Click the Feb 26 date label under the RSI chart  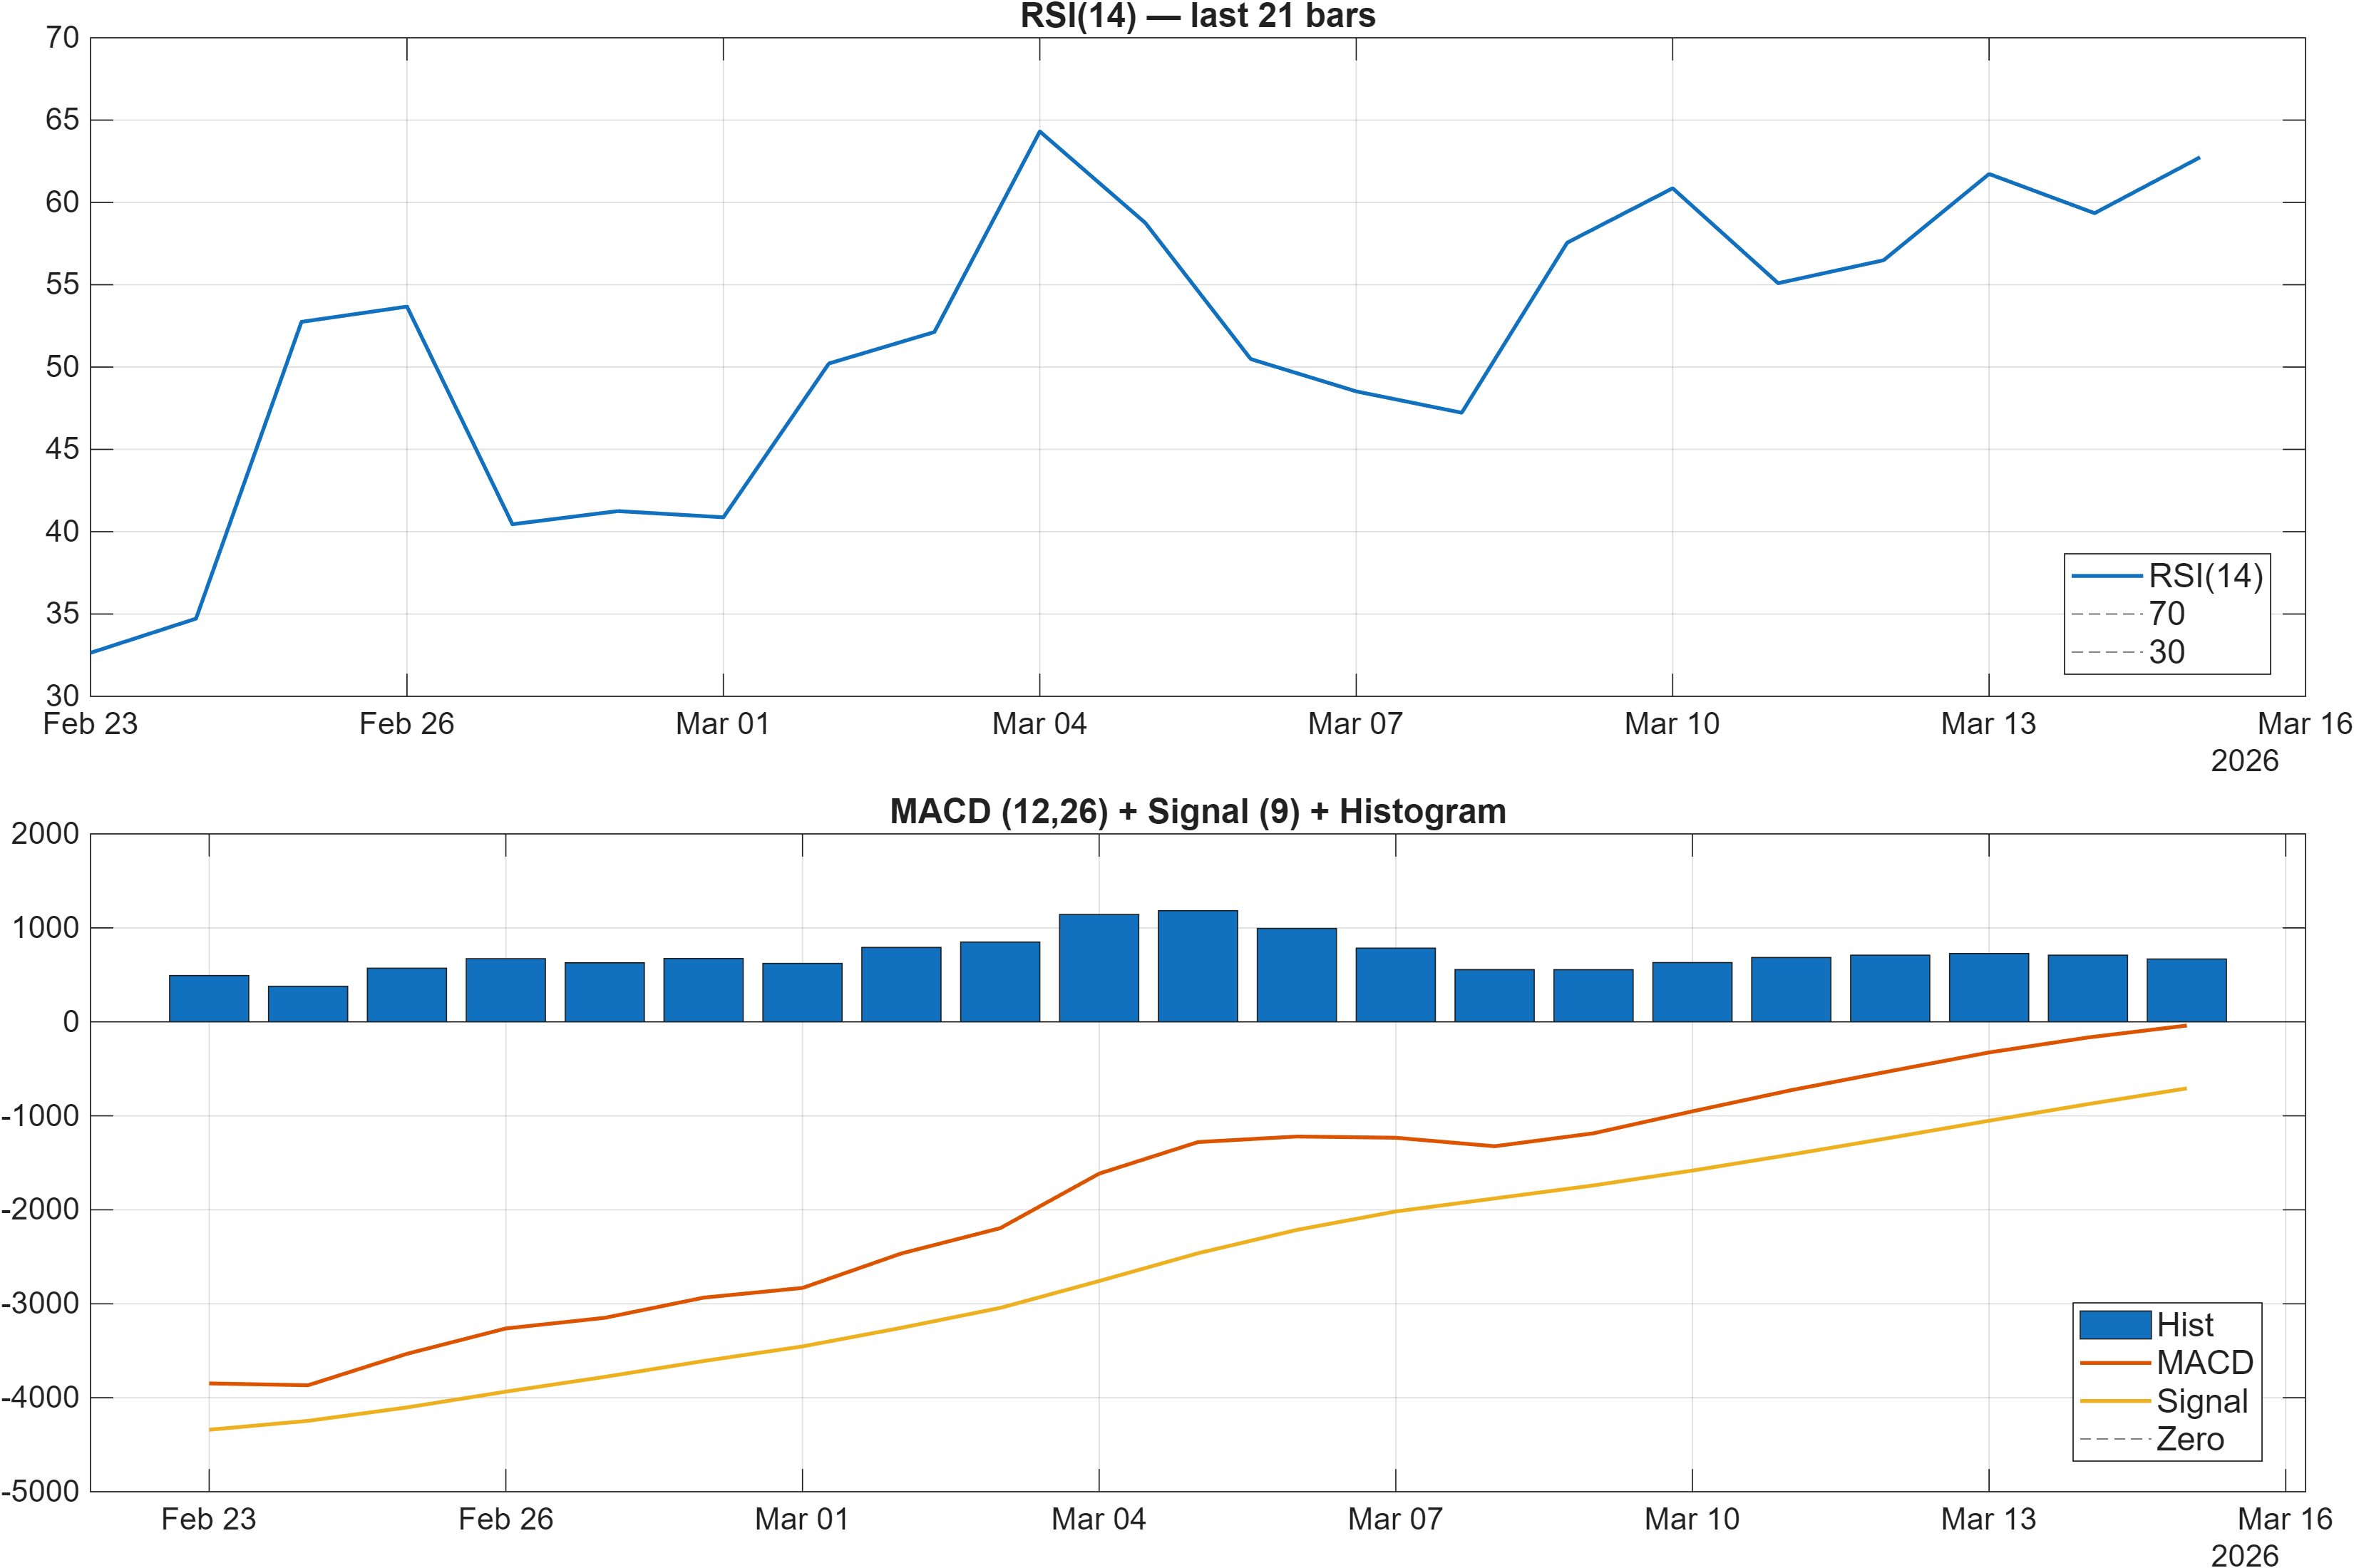click(407, 724)
